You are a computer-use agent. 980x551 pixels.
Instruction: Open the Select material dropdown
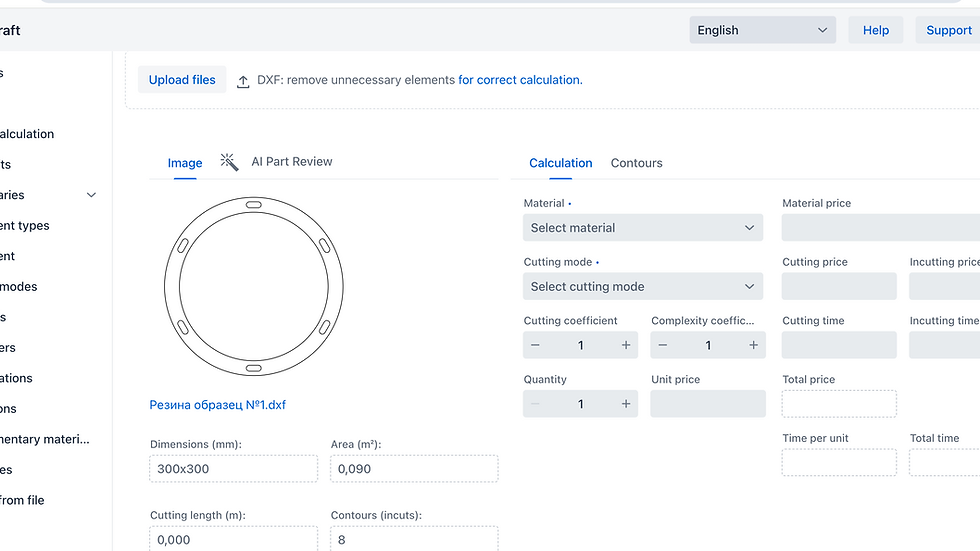point(642,228)
